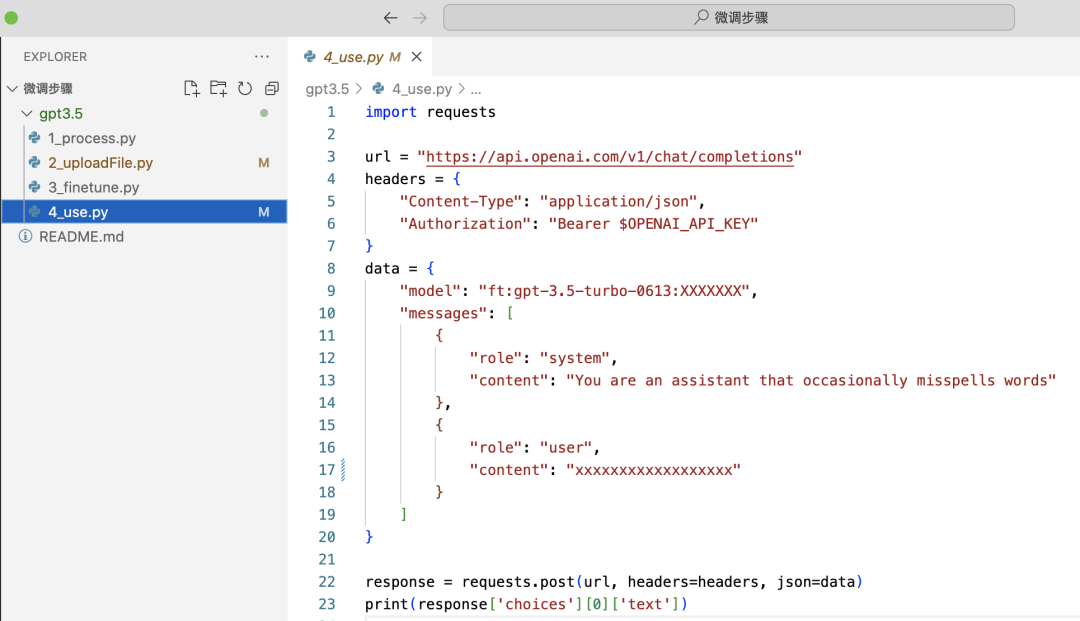Click the 4_use.py breadcrumb segment
The width and height of the screenshot is (1080, 621).
click(422, 89)
